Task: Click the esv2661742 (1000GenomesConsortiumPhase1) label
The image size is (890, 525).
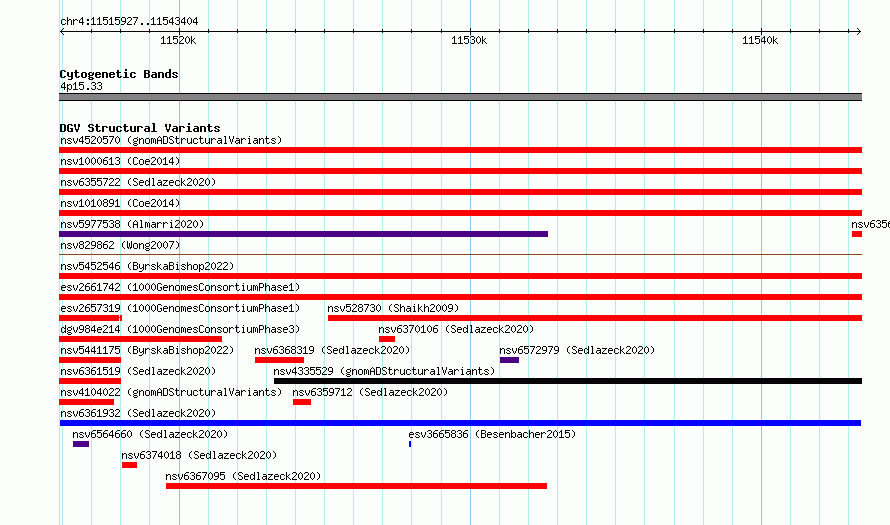Action: click(x=180, y=287)
